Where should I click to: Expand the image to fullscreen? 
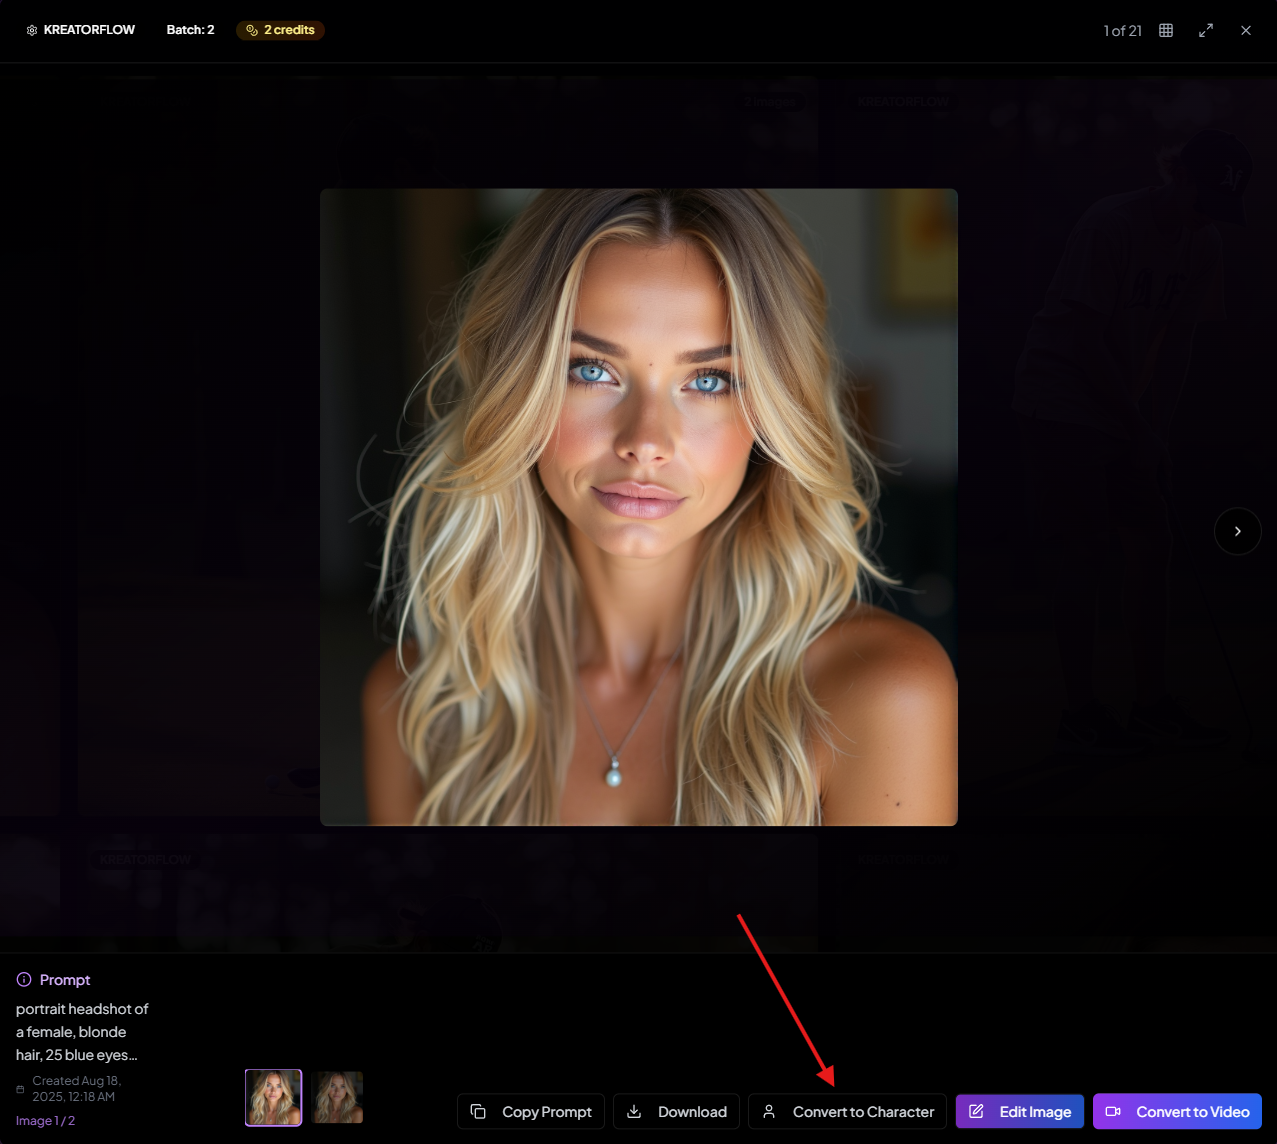[x=1206, y=30]
